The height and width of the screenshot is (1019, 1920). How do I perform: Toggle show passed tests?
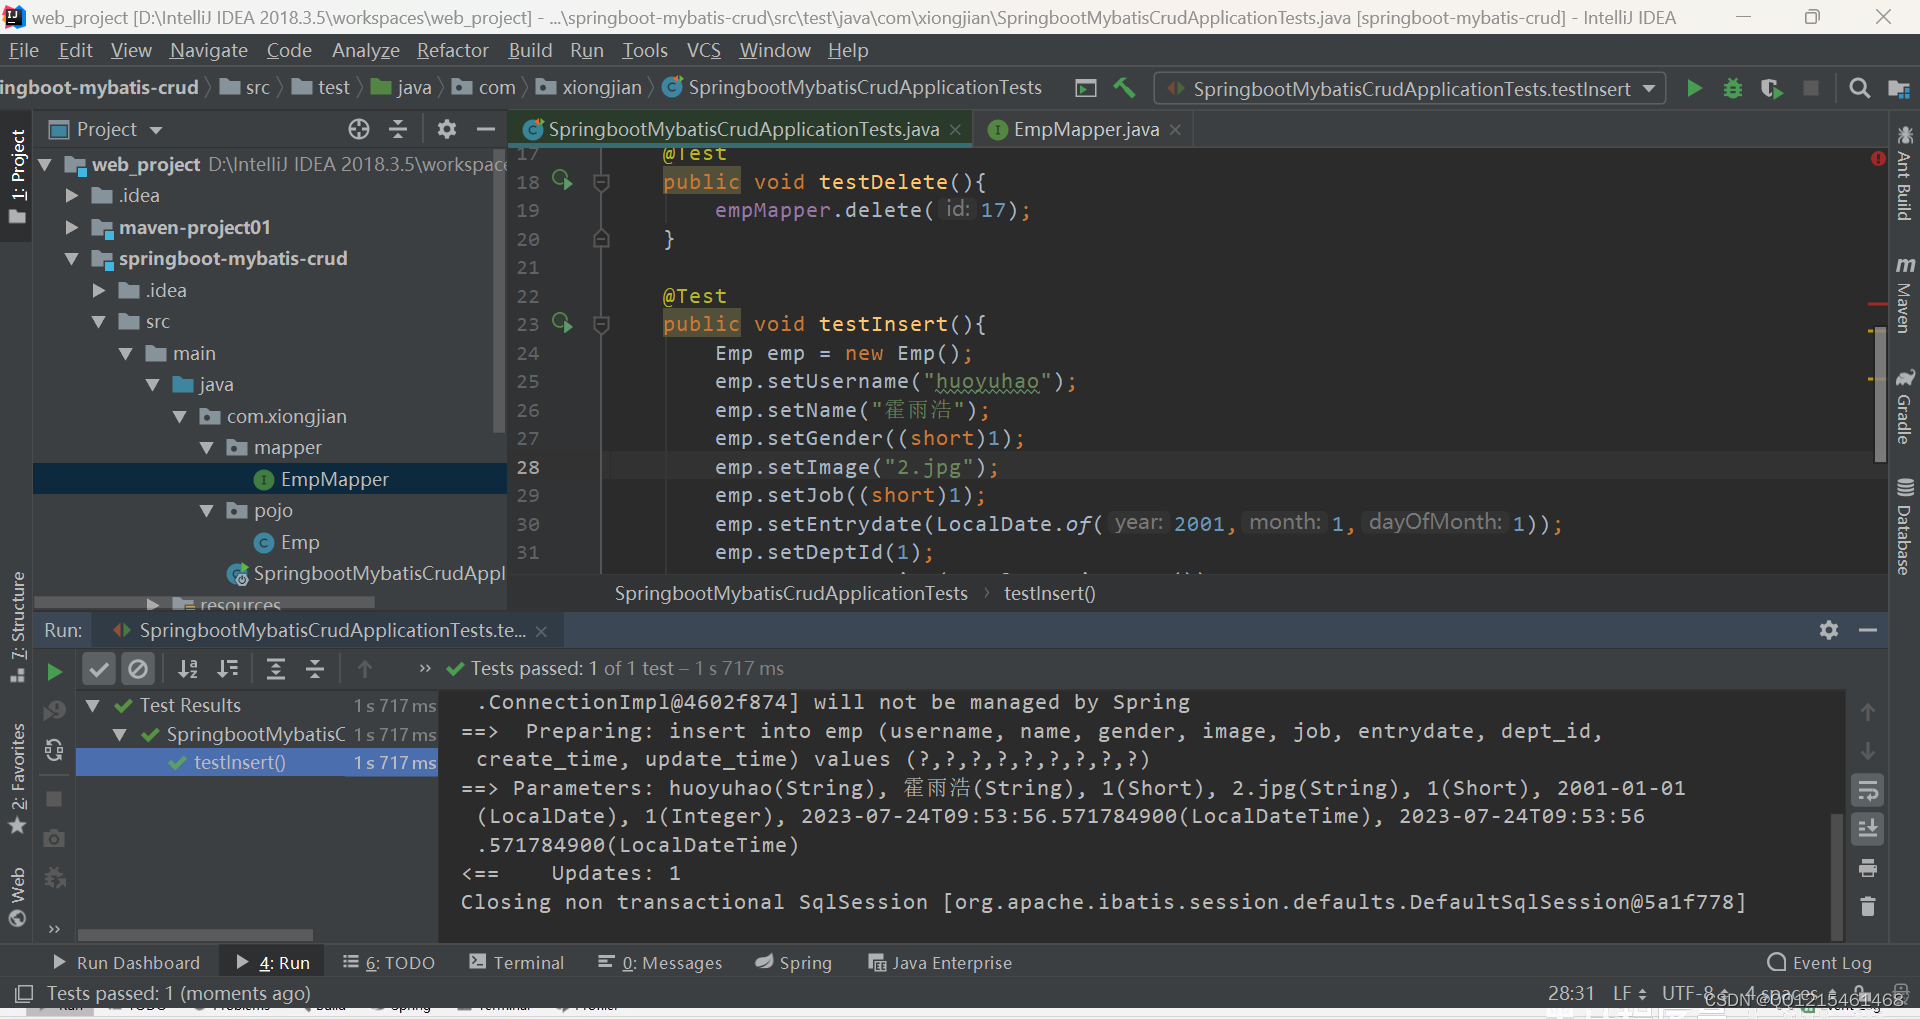click(x=99, y=669)
